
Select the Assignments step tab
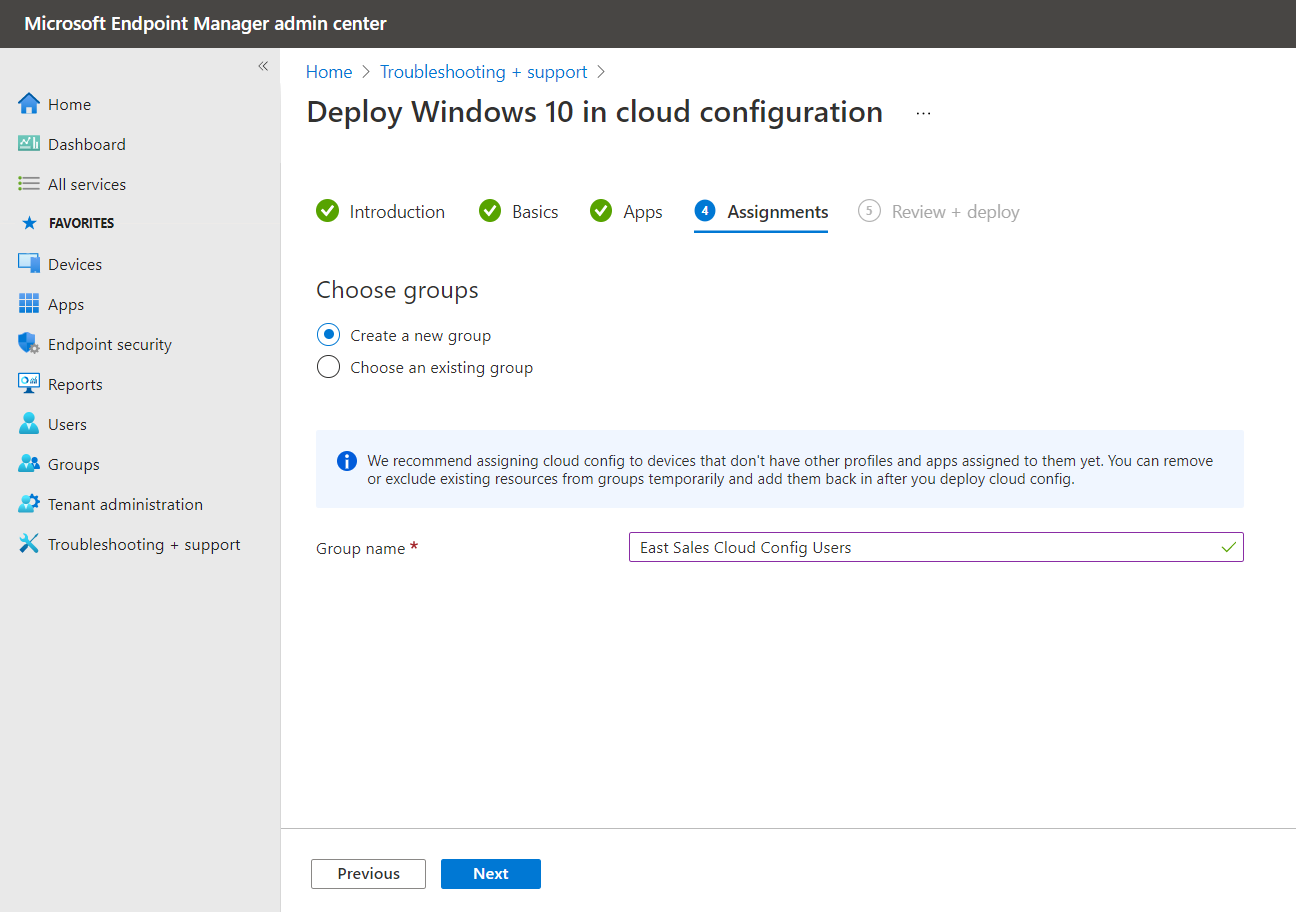pyautogui.click(x=761, y=212)
